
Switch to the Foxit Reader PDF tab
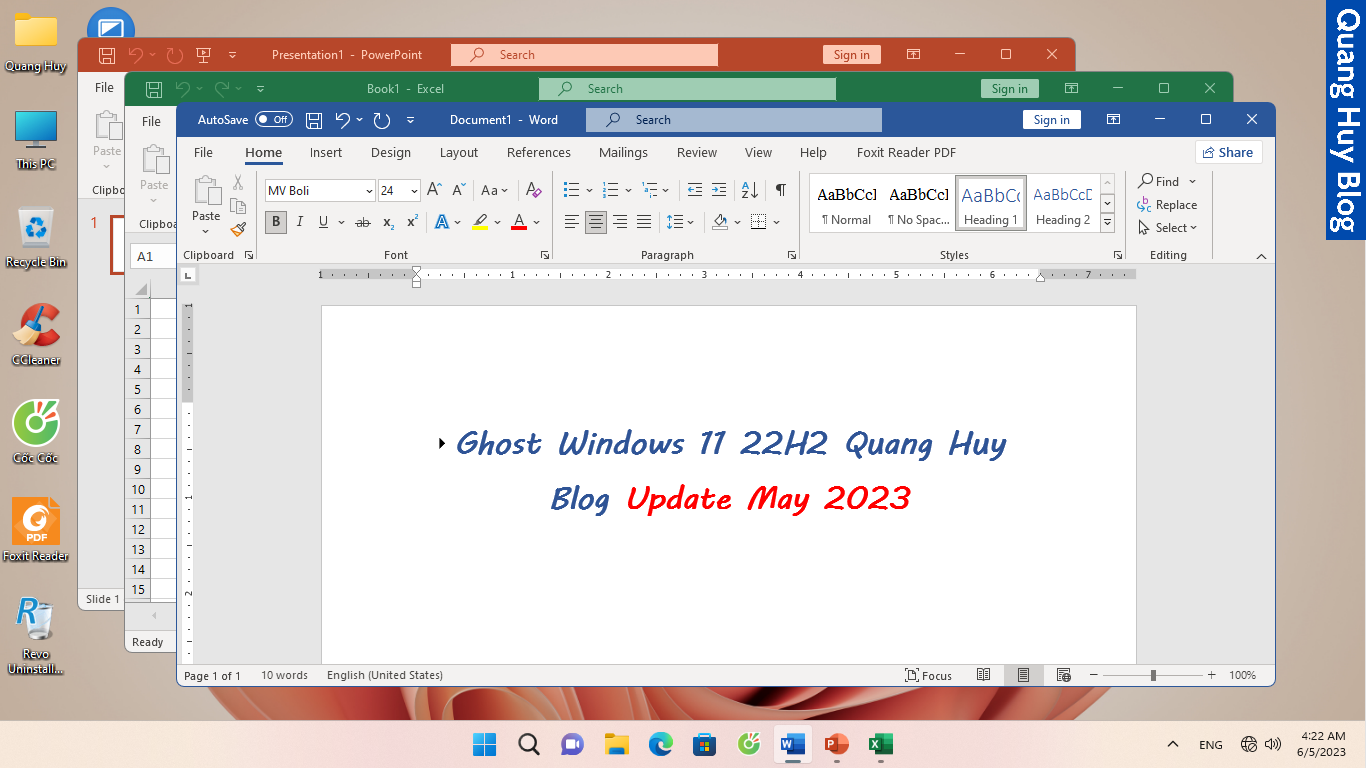pos(906,153)
